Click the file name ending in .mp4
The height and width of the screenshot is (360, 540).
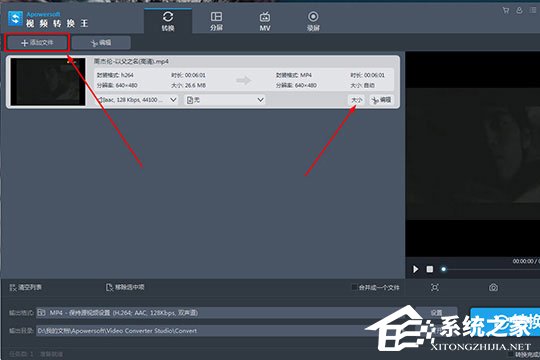coord(131,61)
